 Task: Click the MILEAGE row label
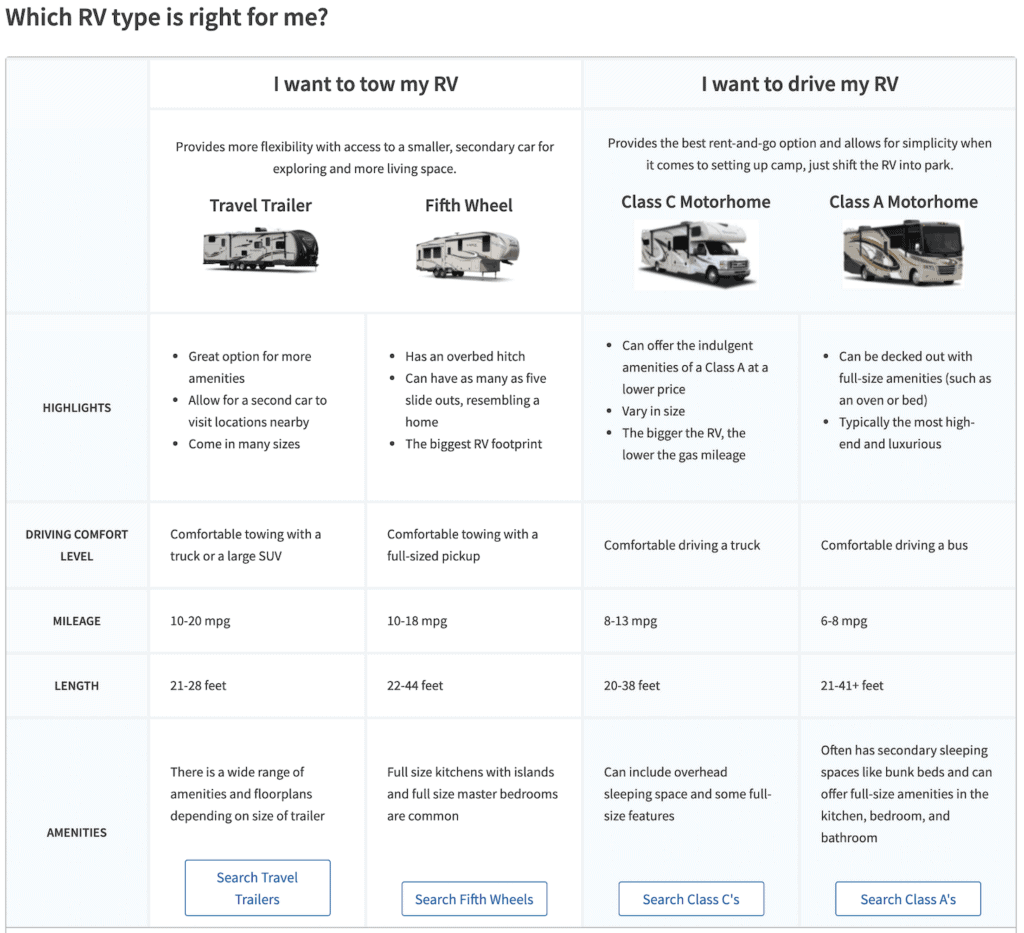[77, 621]
